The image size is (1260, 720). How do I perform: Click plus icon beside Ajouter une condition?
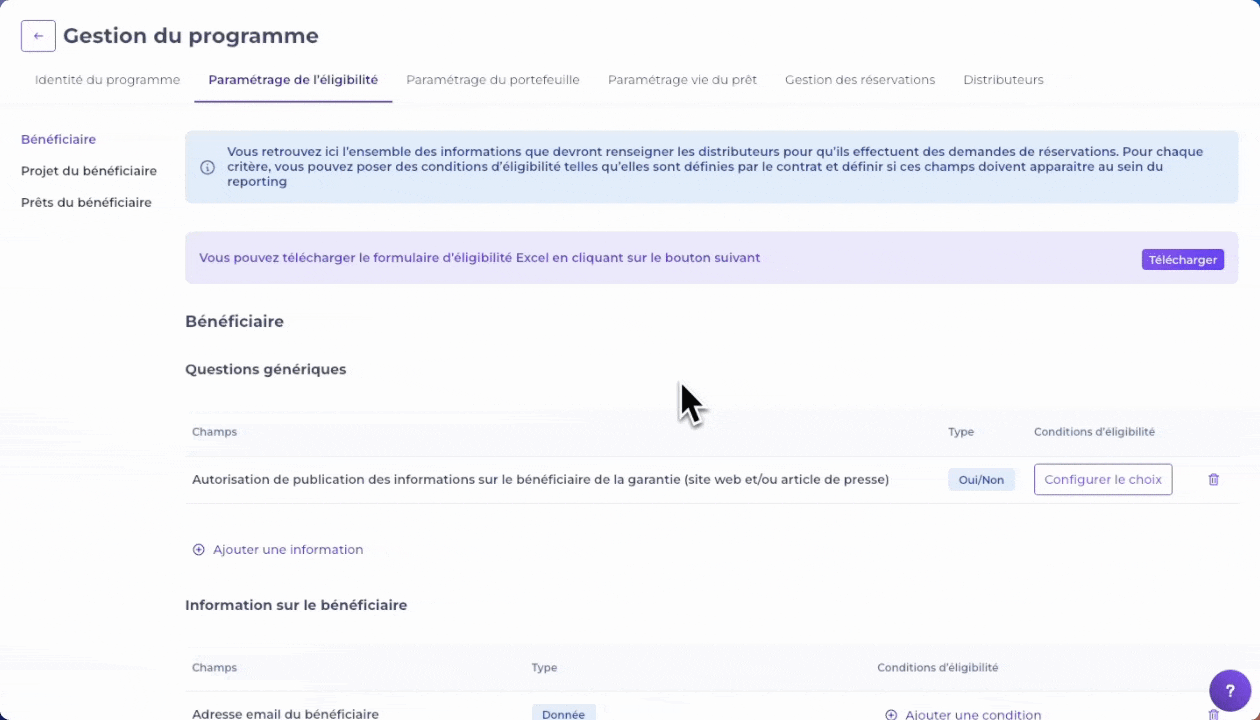[891, 715]
